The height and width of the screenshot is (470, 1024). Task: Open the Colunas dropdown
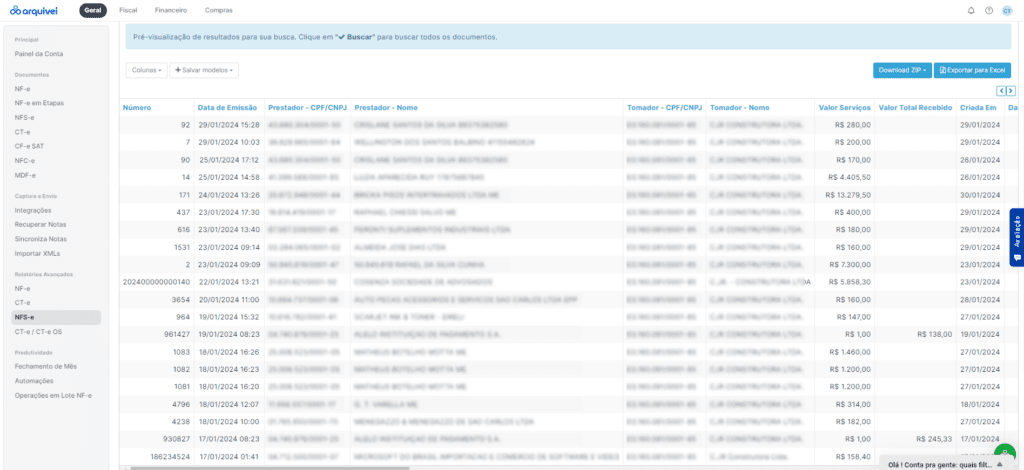(146, 70)
